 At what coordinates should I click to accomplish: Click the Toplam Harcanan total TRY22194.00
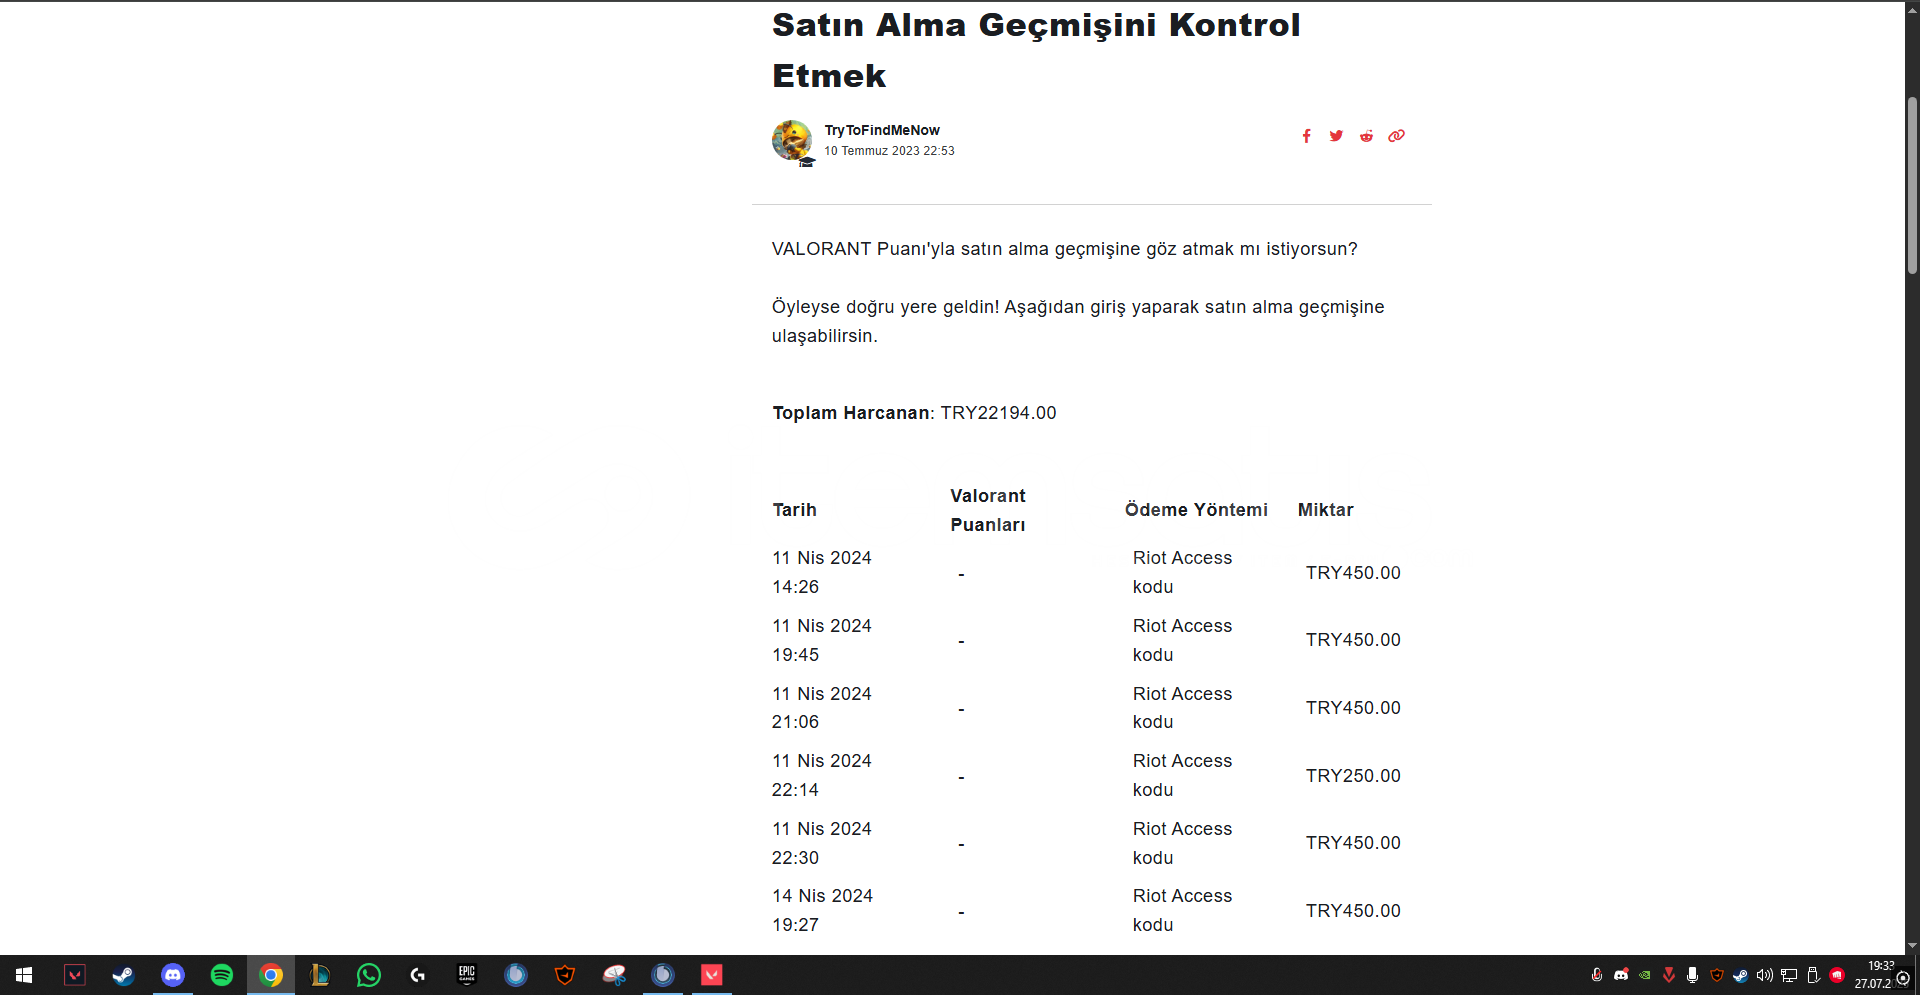point(998,413)
